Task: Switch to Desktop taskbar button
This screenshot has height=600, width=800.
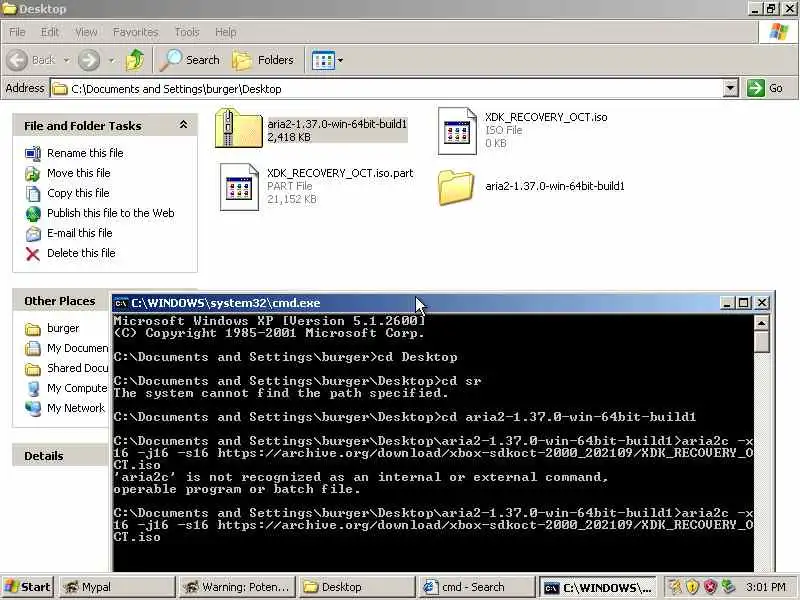Action: click(357, 587)
